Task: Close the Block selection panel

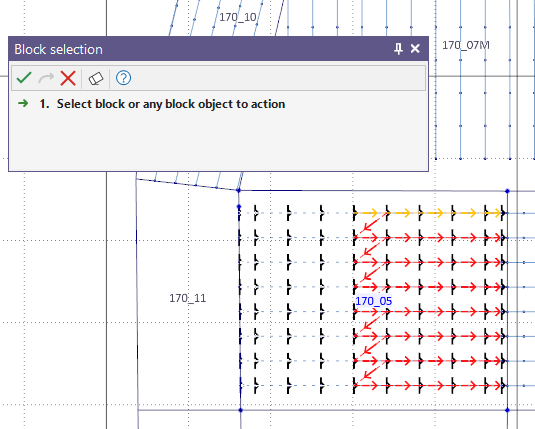Action: (x=415, y=49)
